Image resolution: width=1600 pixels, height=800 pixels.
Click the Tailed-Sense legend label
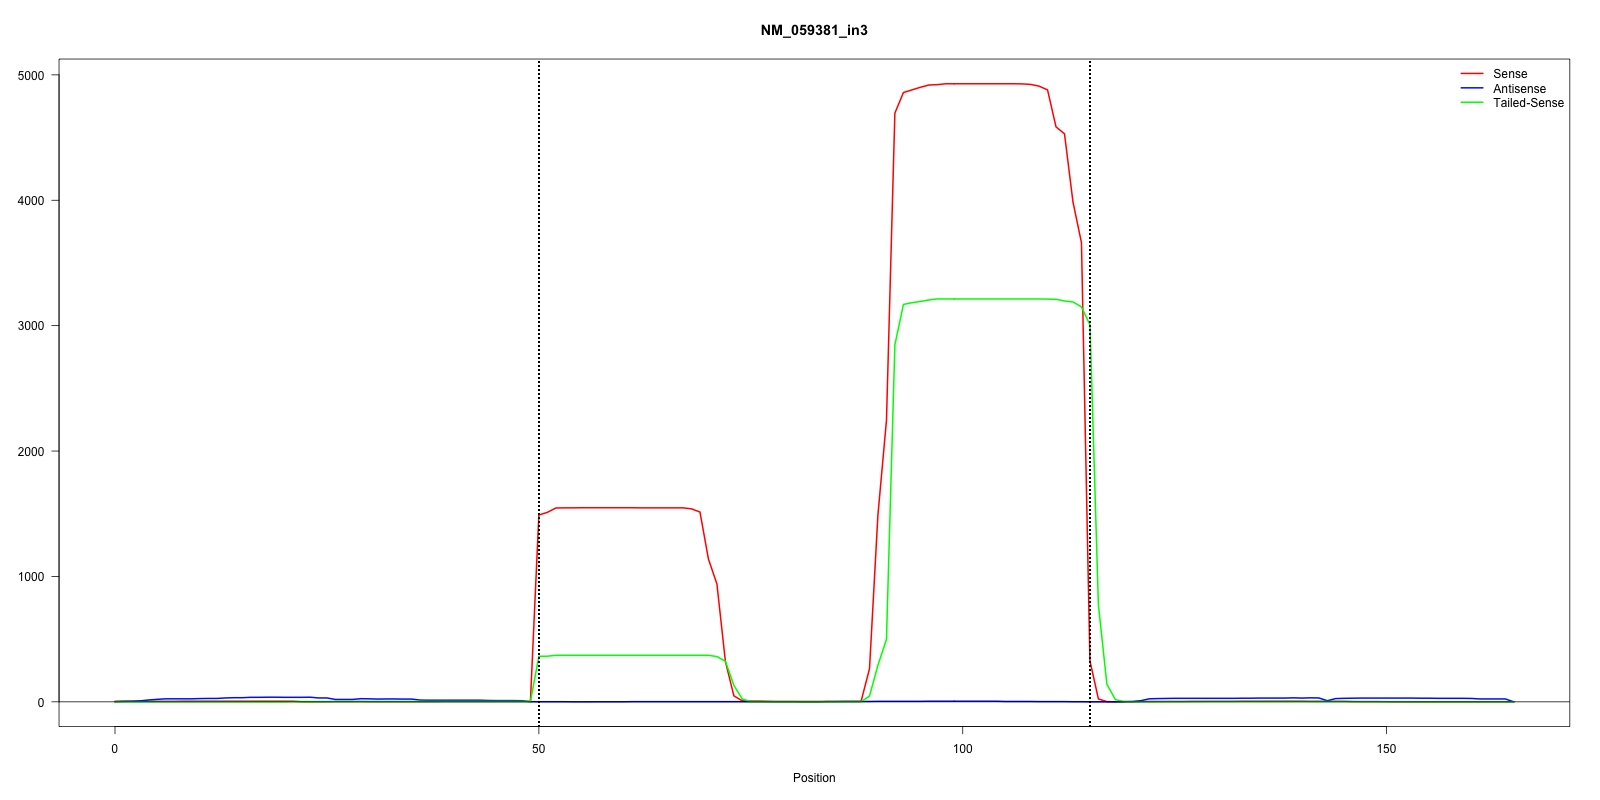1528,103
